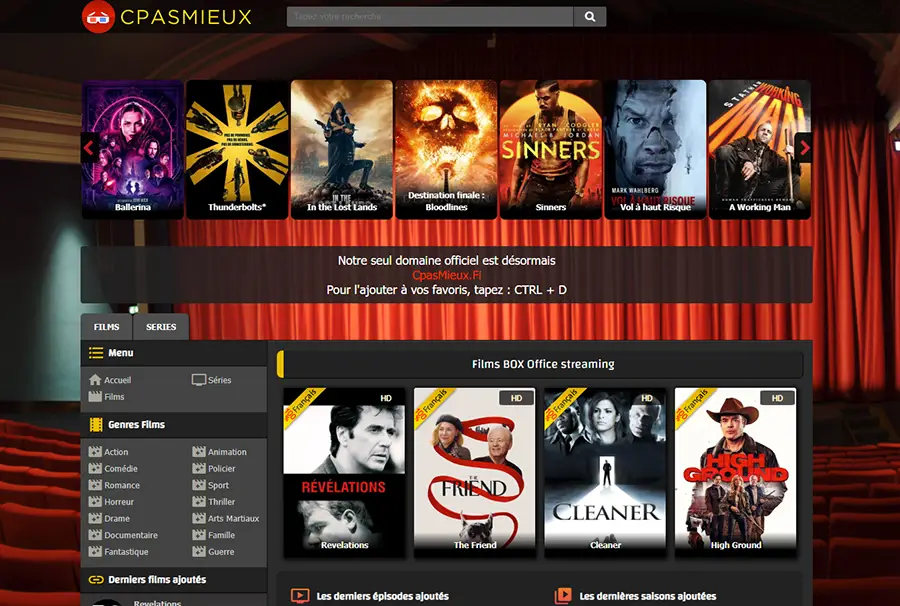
Task: Select the Sport genre
Action: 218,485
